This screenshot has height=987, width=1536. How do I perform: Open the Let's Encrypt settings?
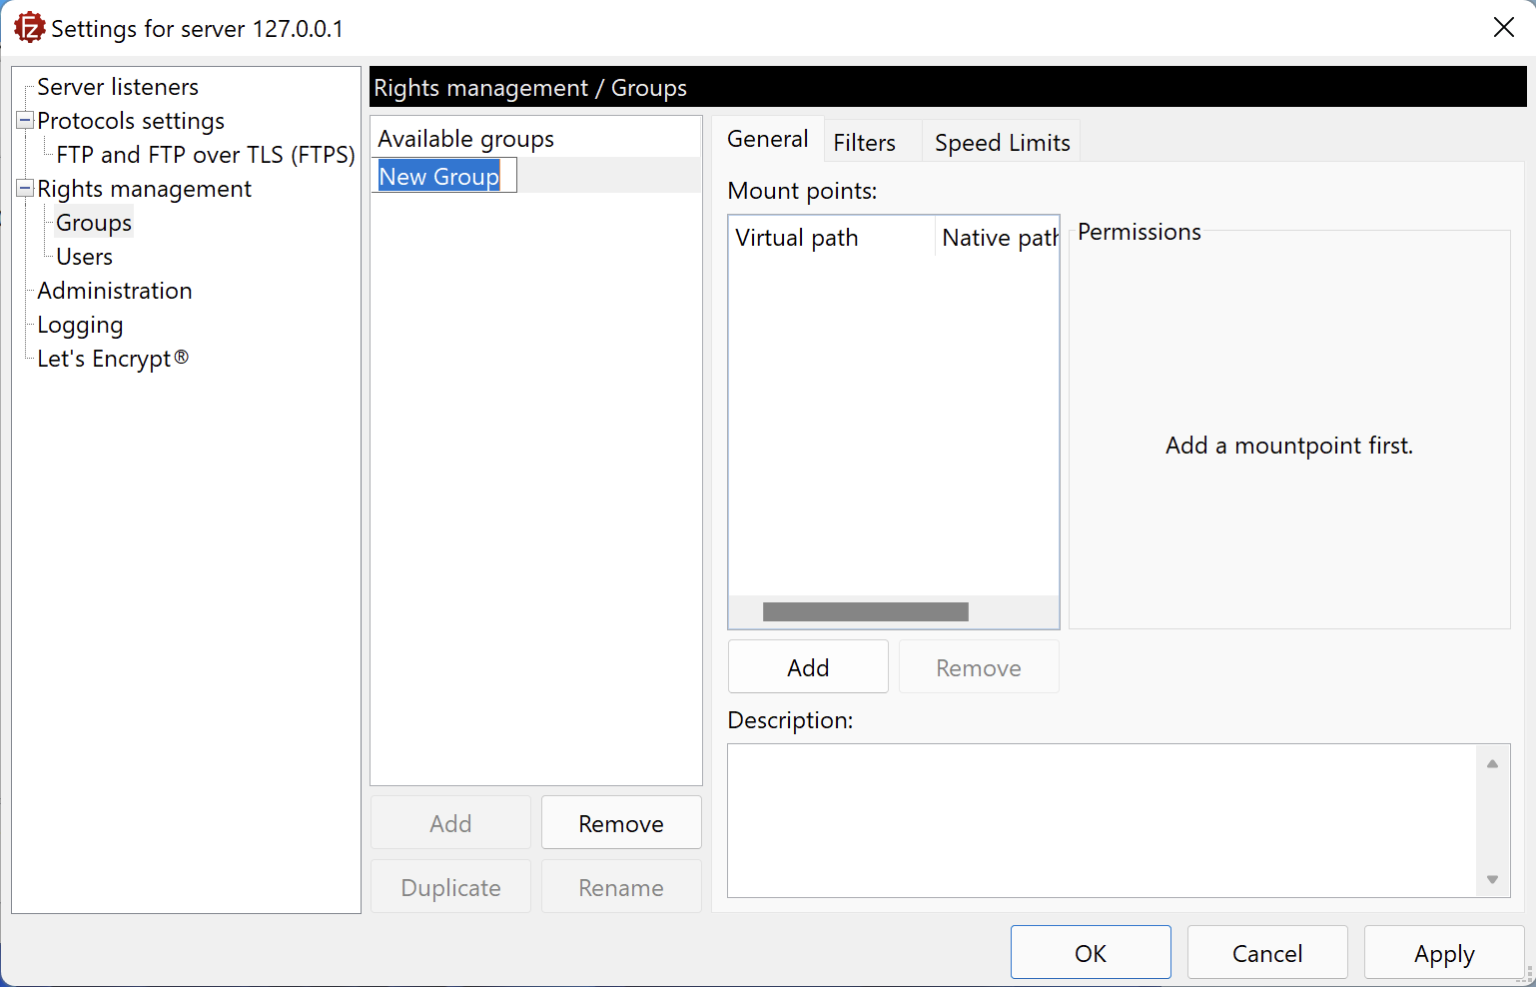tap(111, 358)
